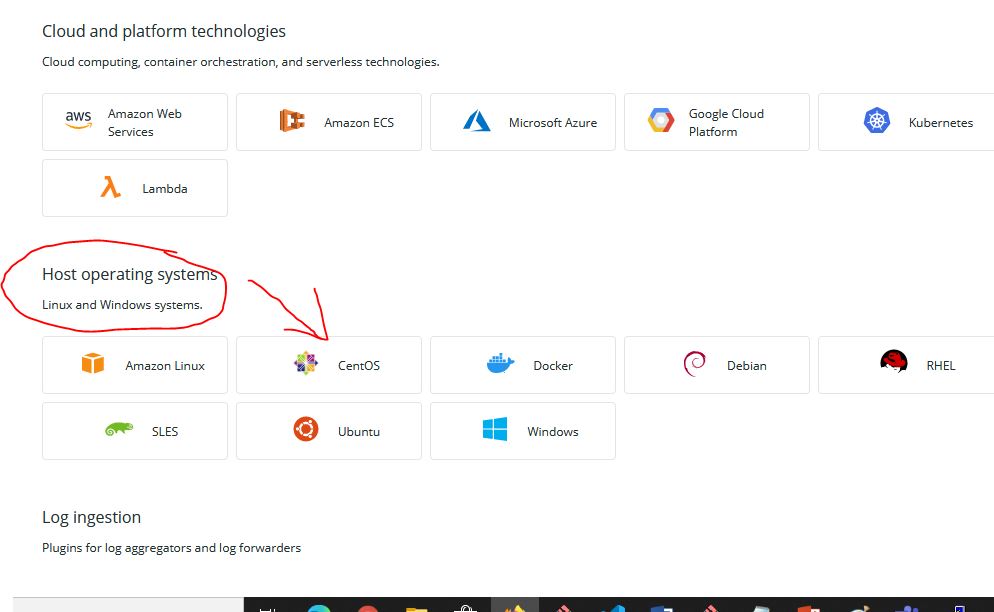Select the Amazon ECS orange icon
Screen dimensions: 994x612
pyautogui.click(x=292, y=121)
